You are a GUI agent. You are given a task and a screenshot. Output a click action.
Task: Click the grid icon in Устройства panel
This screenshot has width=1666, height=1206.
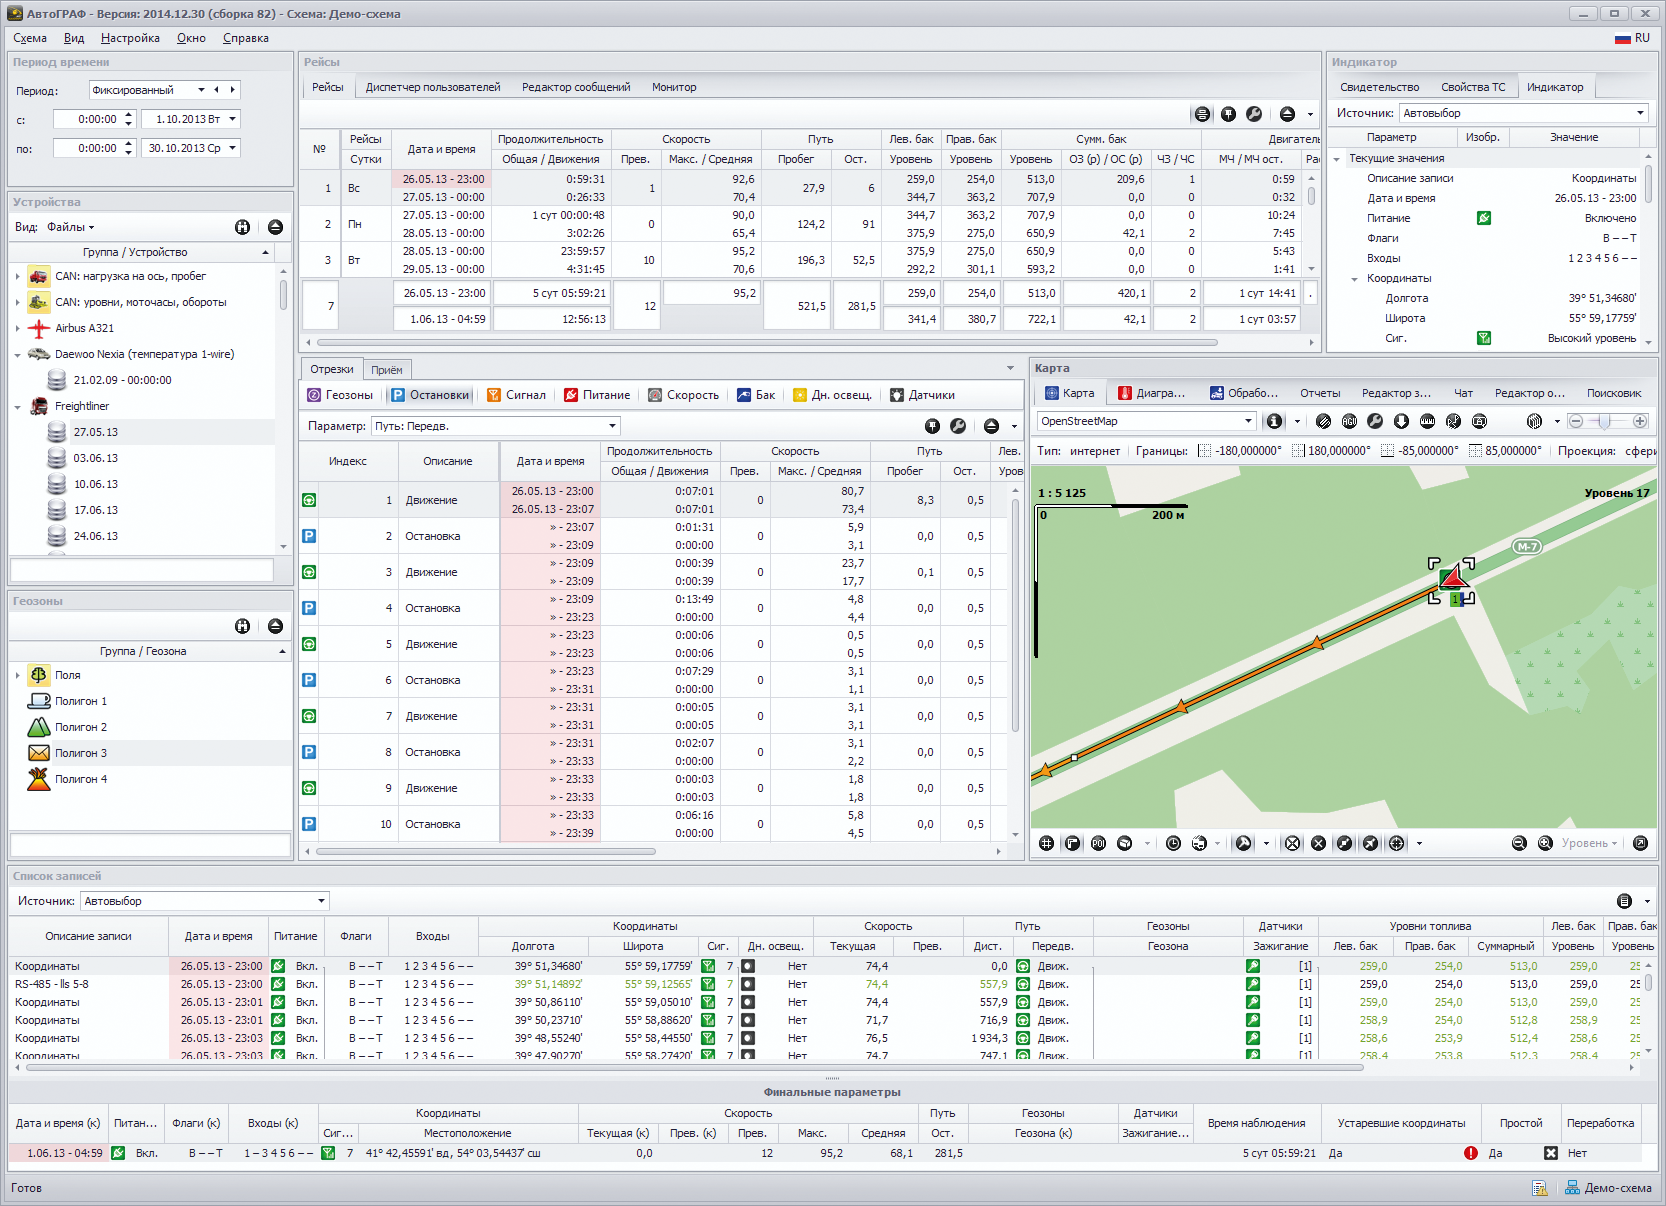pos(242,227)
